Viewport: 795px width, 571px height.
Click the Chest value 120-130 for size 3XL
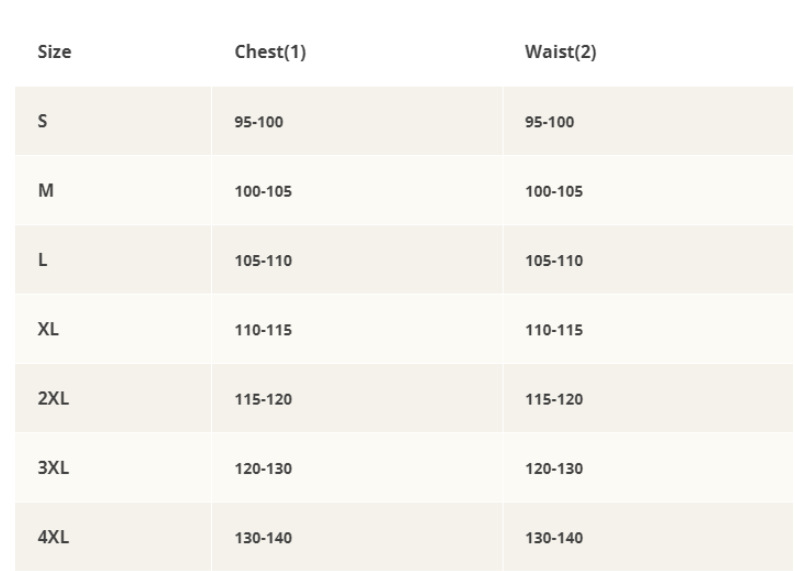263,469
